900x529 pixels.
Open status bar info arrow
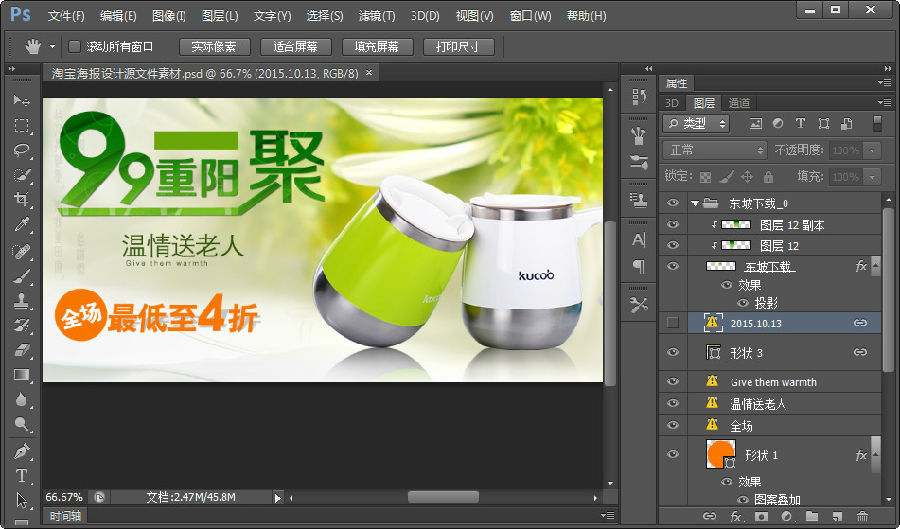coord(278,497)
